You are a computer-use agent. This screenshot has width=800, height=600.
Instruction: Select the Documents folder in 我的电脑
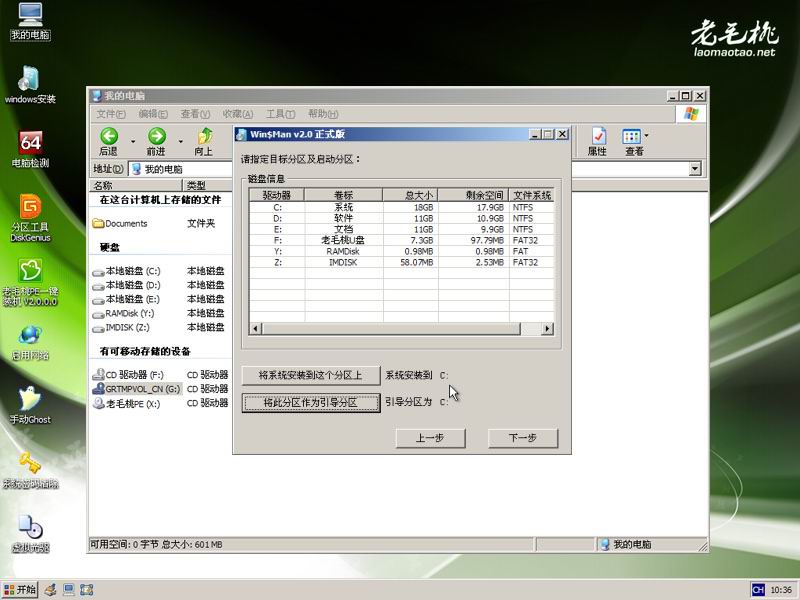120,223
